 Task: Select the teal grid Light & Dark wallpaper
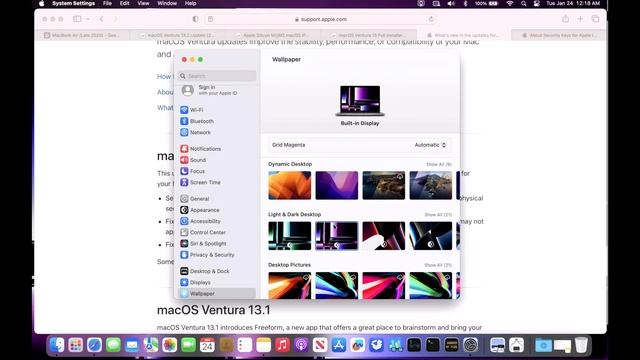click(x=289, y=236)
